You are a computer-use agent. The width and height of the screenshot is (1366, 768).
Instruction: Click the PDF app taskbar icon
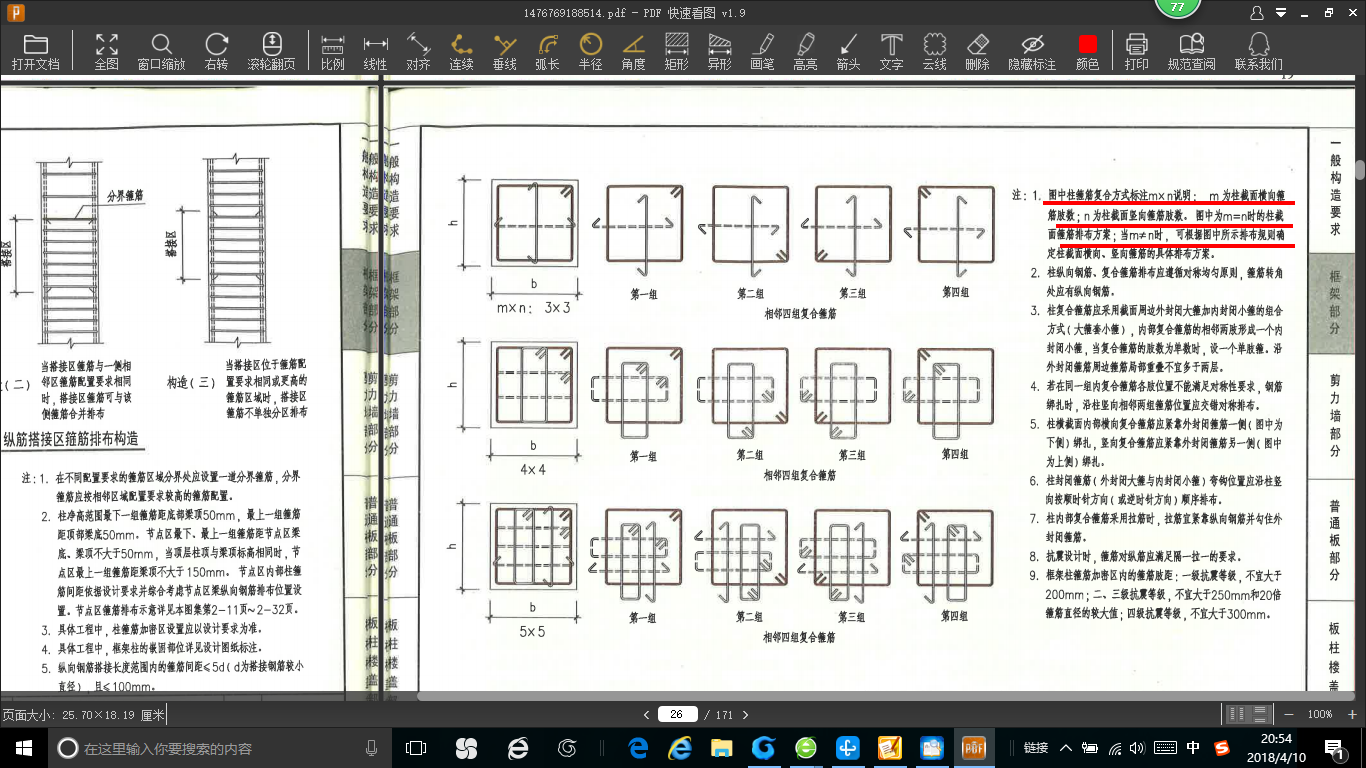tap(973, 747)
